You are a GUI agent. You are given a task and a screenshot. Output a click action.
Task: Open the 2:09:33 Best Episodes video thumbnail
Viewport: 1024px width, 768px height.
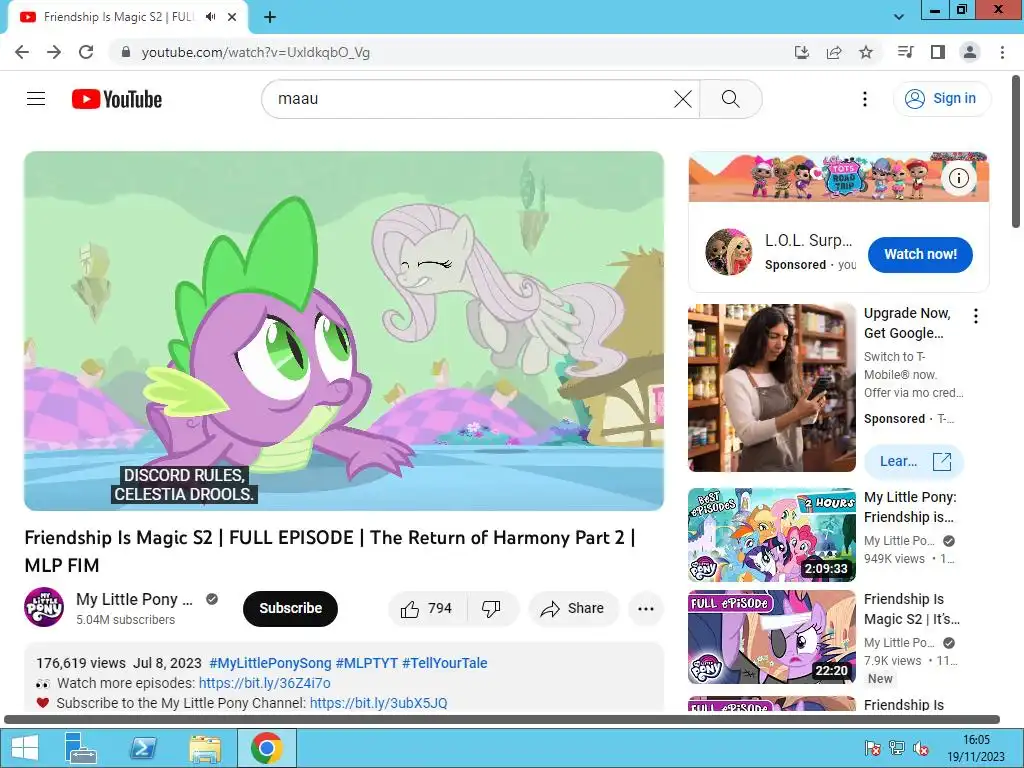pyautogui.click(x=771, y=535)
